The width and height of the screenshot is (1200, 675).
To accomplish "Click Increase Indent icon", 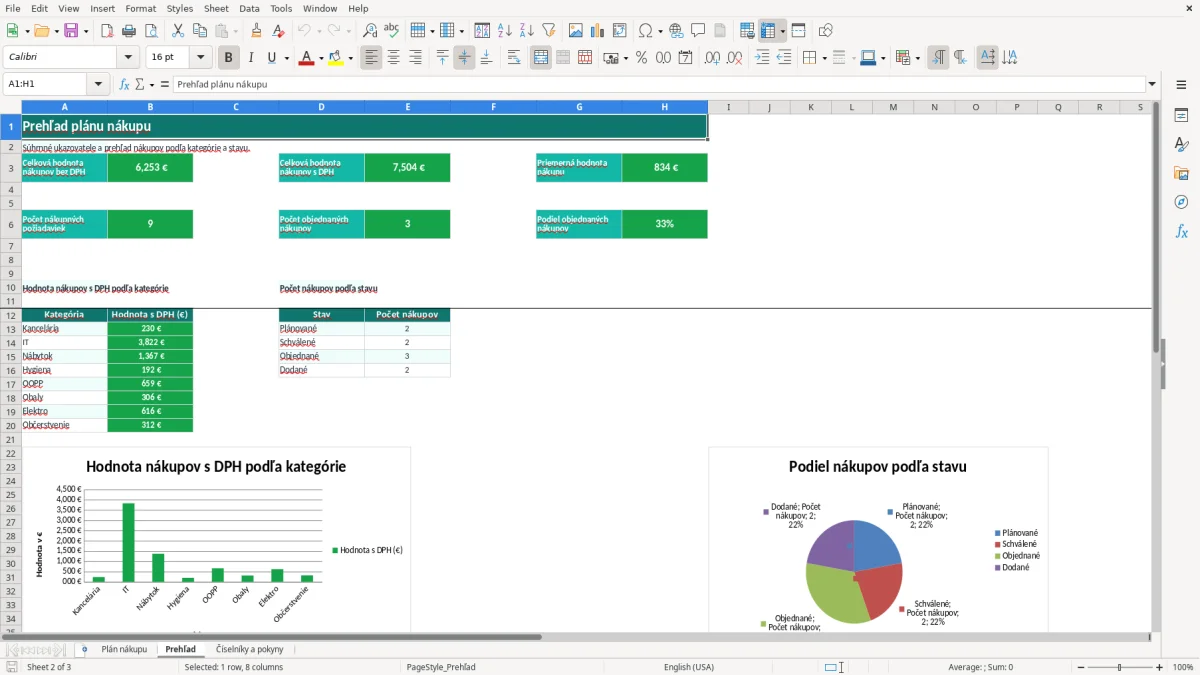I will pyautogui.click(x=762, y=58).
